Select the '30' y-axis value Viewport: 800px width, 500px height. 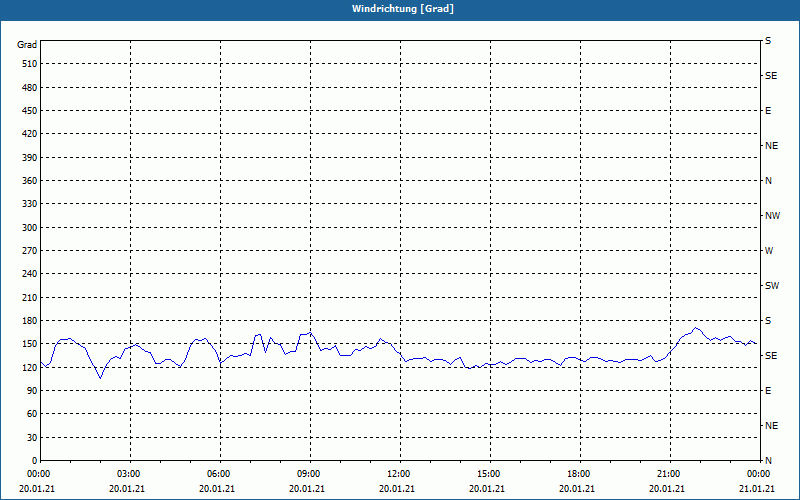point(32,438)
